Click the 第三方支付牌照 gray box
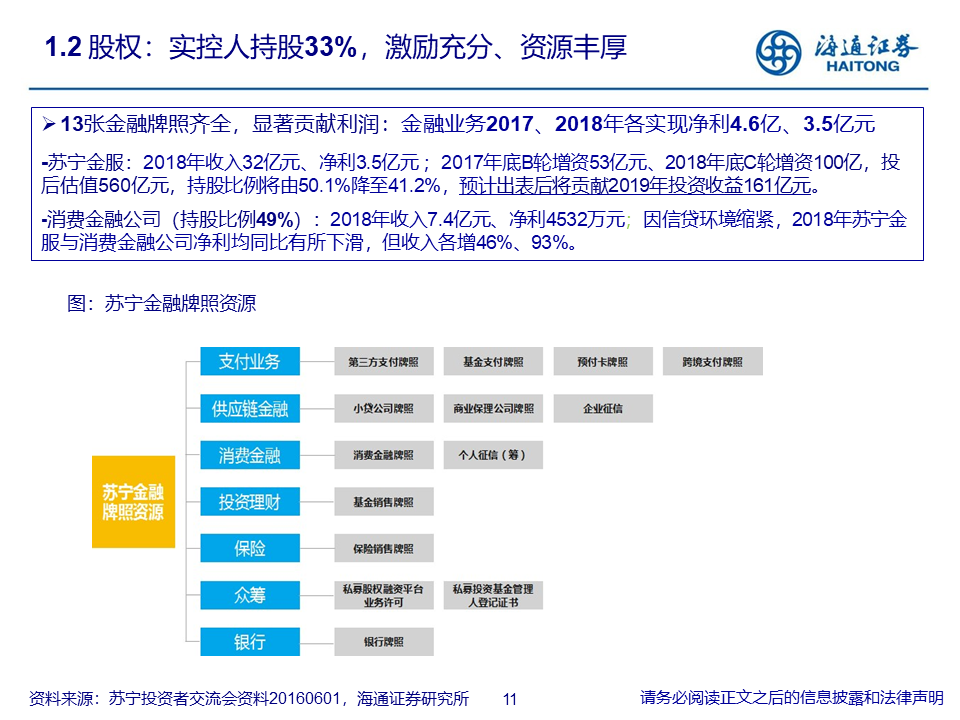The height and width of the screenshot is (720, 960). [384, 361]
